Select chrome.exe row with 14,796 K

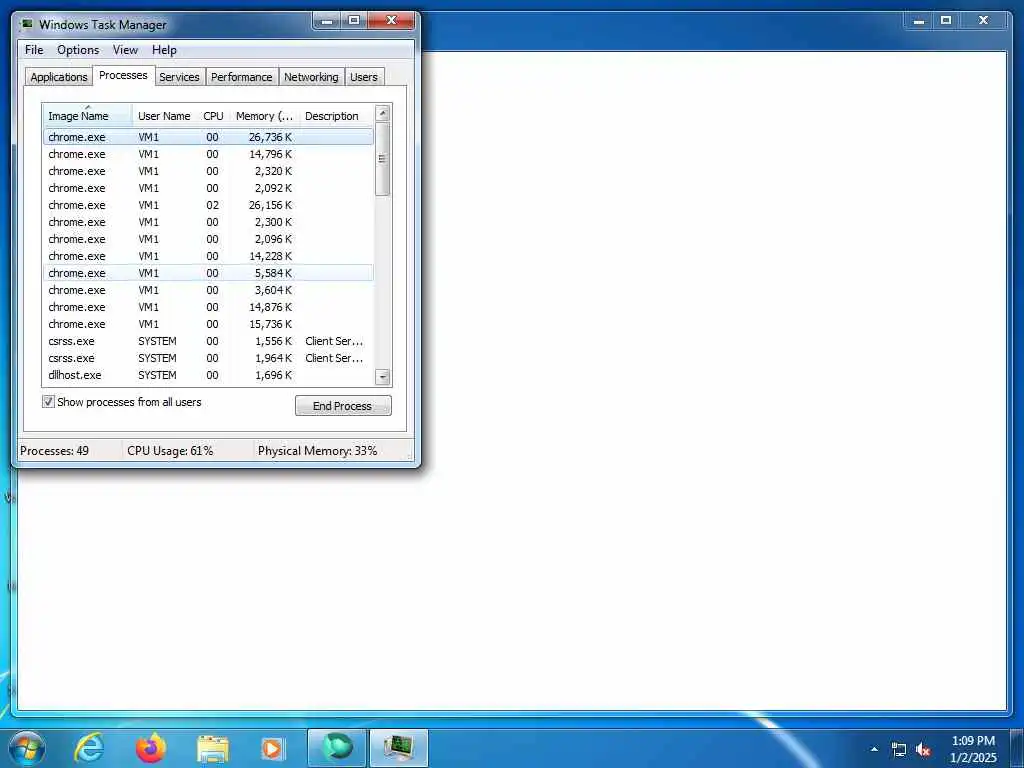(x=208, y=154)
